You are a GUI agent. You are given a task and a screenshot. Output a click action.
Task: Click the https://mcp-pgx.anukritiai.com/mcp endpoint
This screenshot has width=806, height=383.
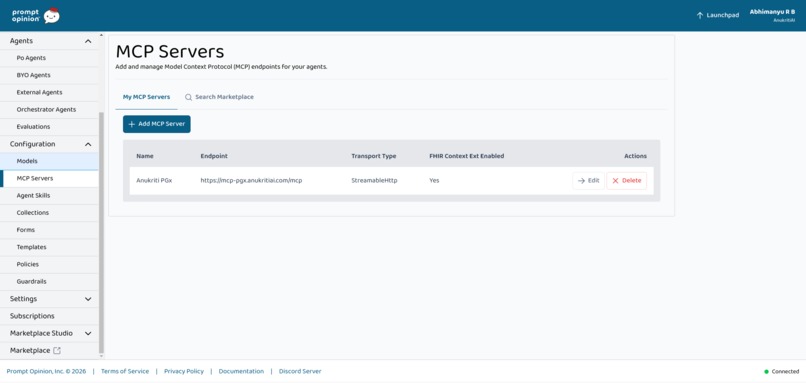coord(251,180)
